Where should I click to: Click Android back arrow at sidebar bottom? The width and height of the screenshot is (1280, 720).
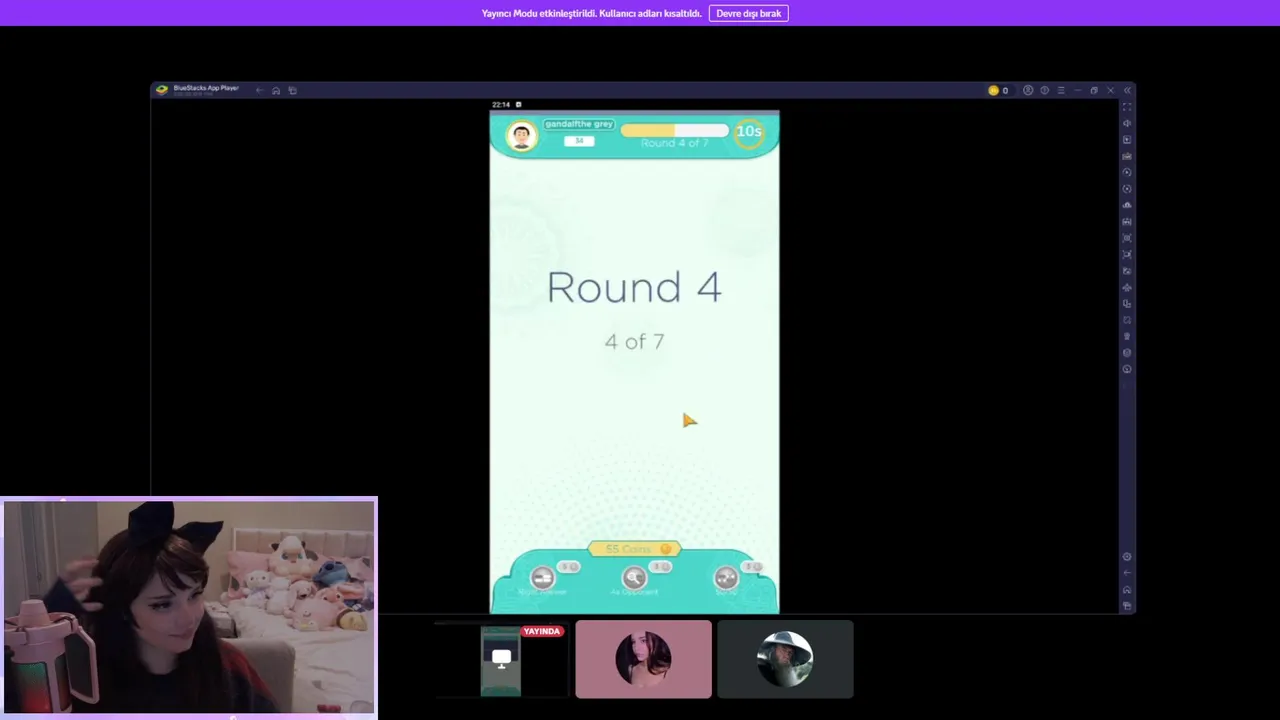pos(1127,573)
